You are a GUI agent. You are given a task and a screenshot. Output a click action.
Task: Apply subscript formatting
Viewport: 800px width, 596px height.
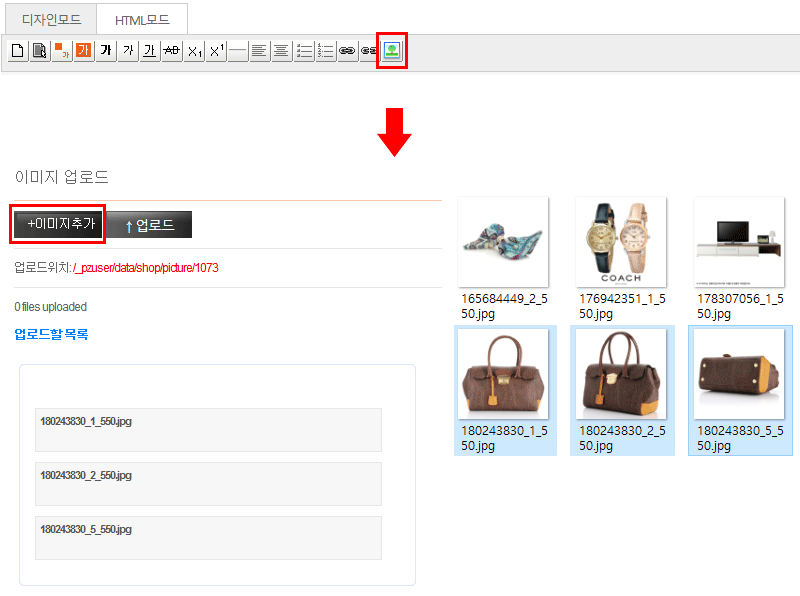194,51
